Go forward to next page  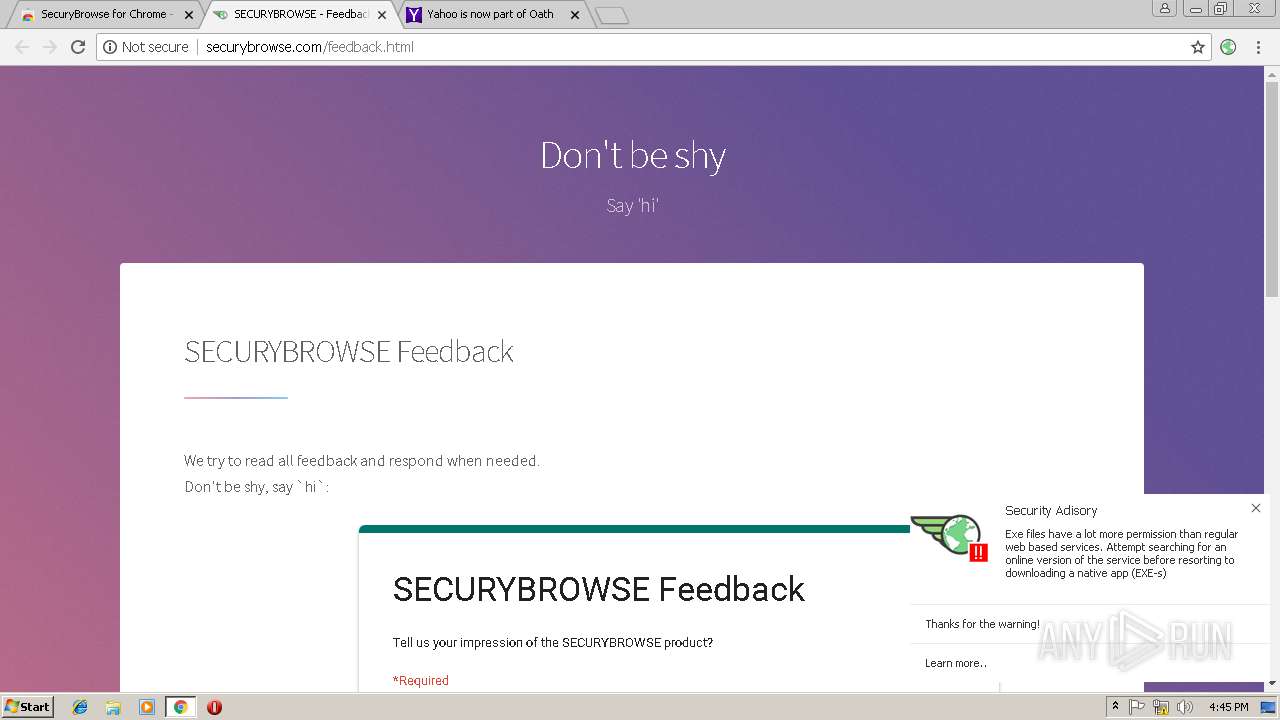pos(50,47)
